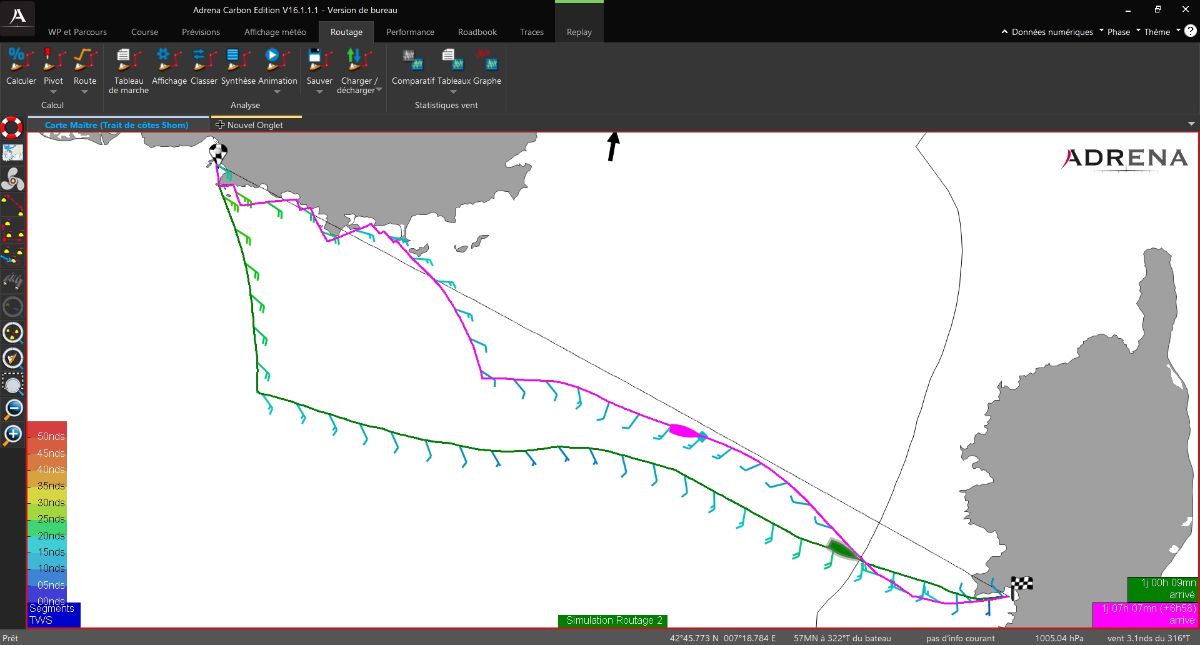Click the Nouvel Onglet button
The image size is (1200, 645).
pyautogui.click(x=250, y=125)
